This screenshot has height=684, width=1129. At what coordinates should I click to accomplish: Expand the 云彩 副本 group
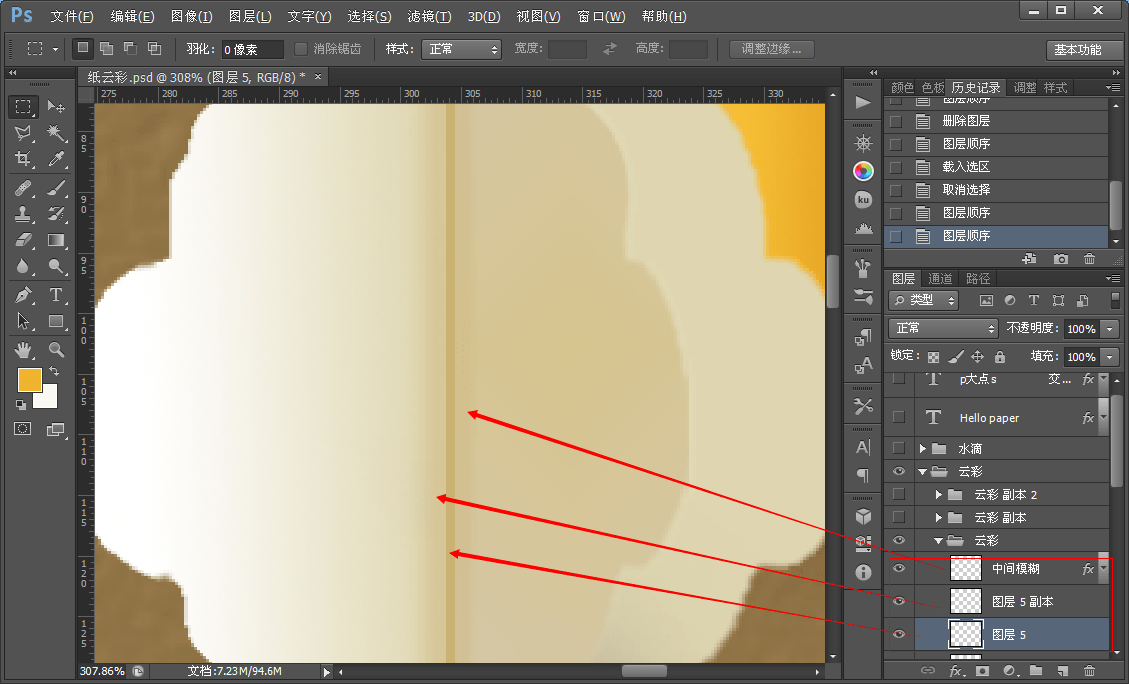tap(938, 518)
